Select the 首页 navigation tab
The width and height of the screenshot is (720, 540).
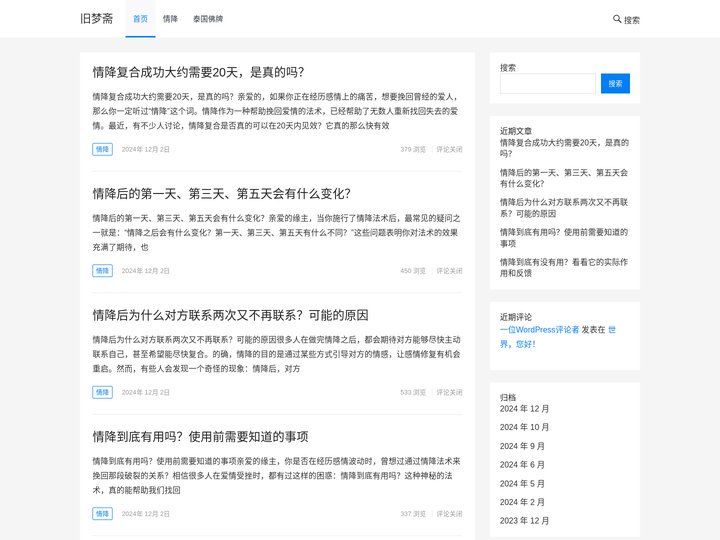pos(141,19)
